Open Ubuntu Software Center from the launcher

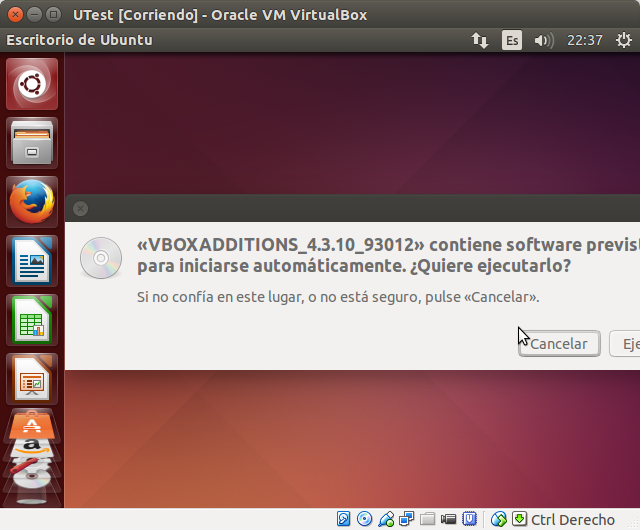click(32, 425)
